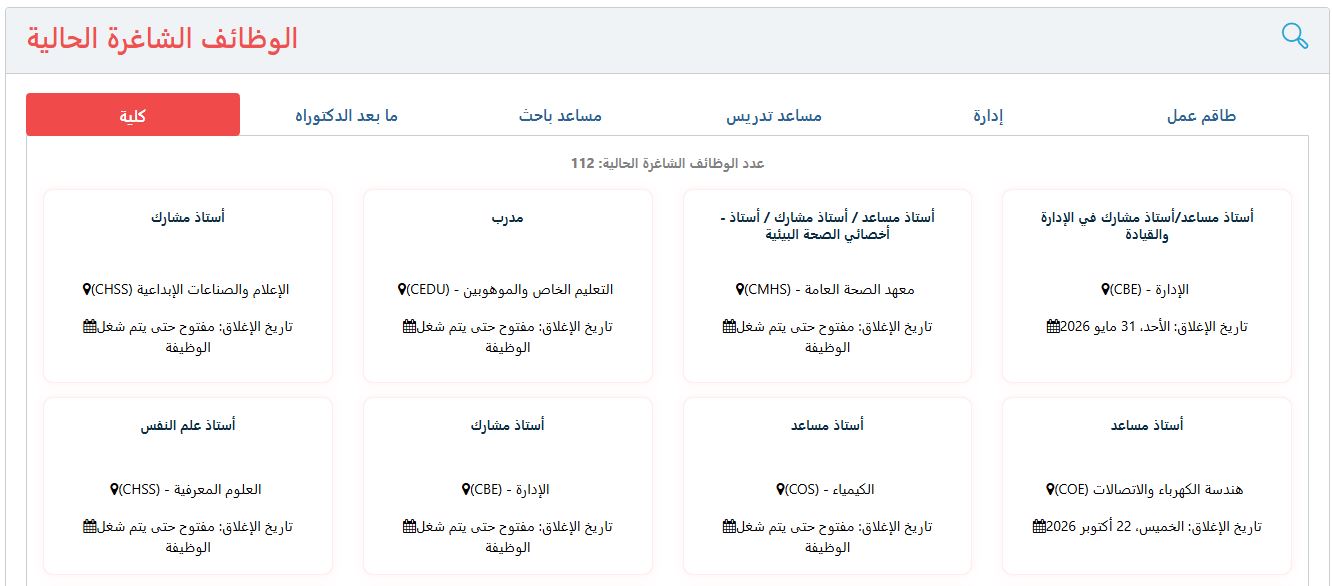The height and width of the screenshot is (586, 1332).
Task: Open the ما بعد الدكتوراه tab
Action: 346,116
